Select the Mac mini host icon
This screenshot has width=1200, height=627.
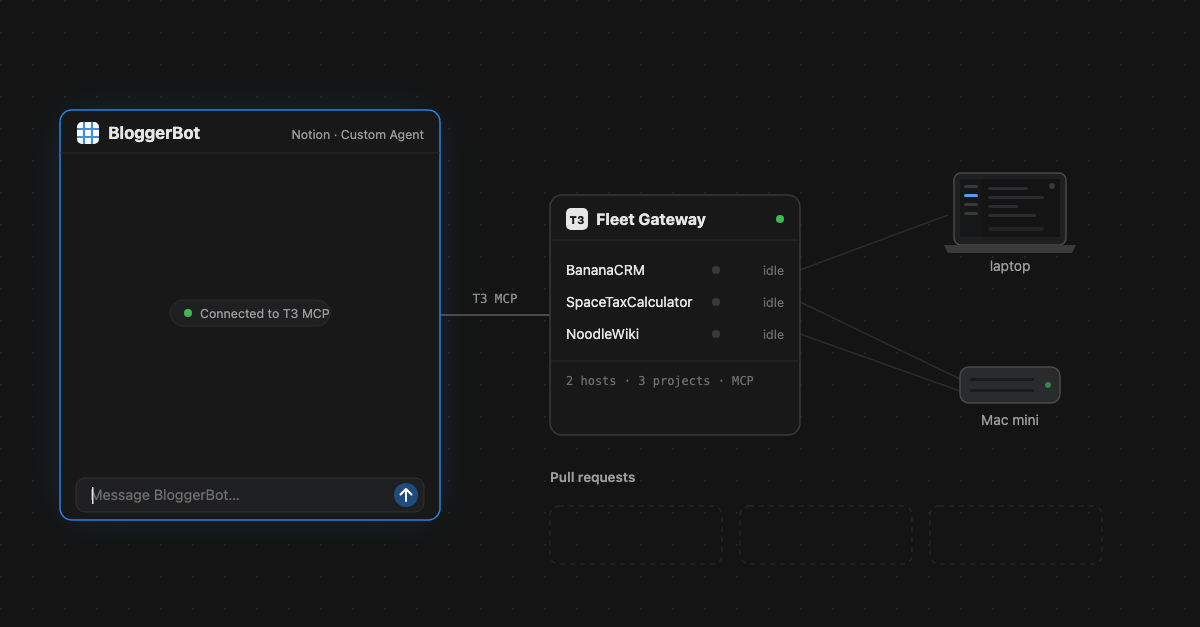(1010, 385)
